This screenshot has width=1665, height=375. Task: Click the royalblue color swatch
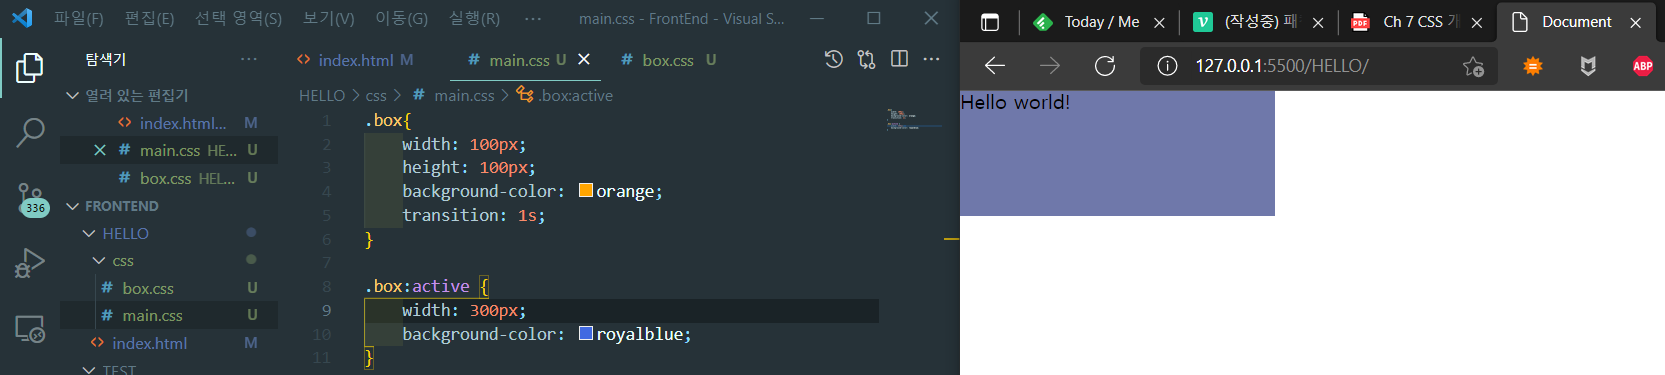(586, 333)
